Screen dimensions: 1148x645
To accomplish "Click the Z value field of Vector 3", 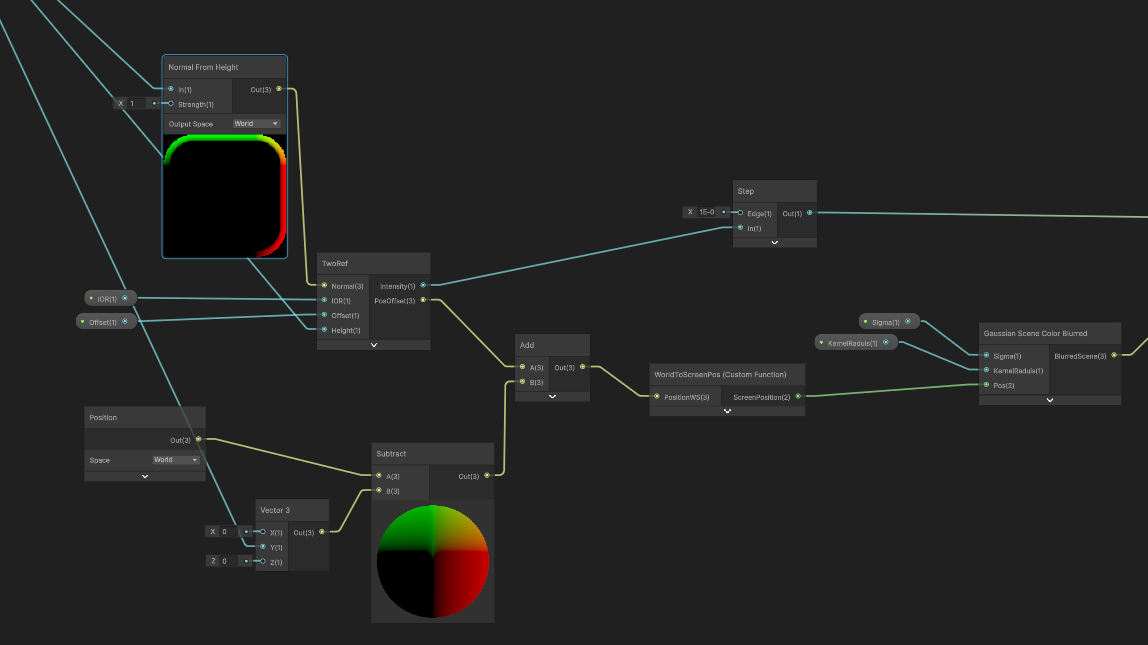I will point(228,561).
